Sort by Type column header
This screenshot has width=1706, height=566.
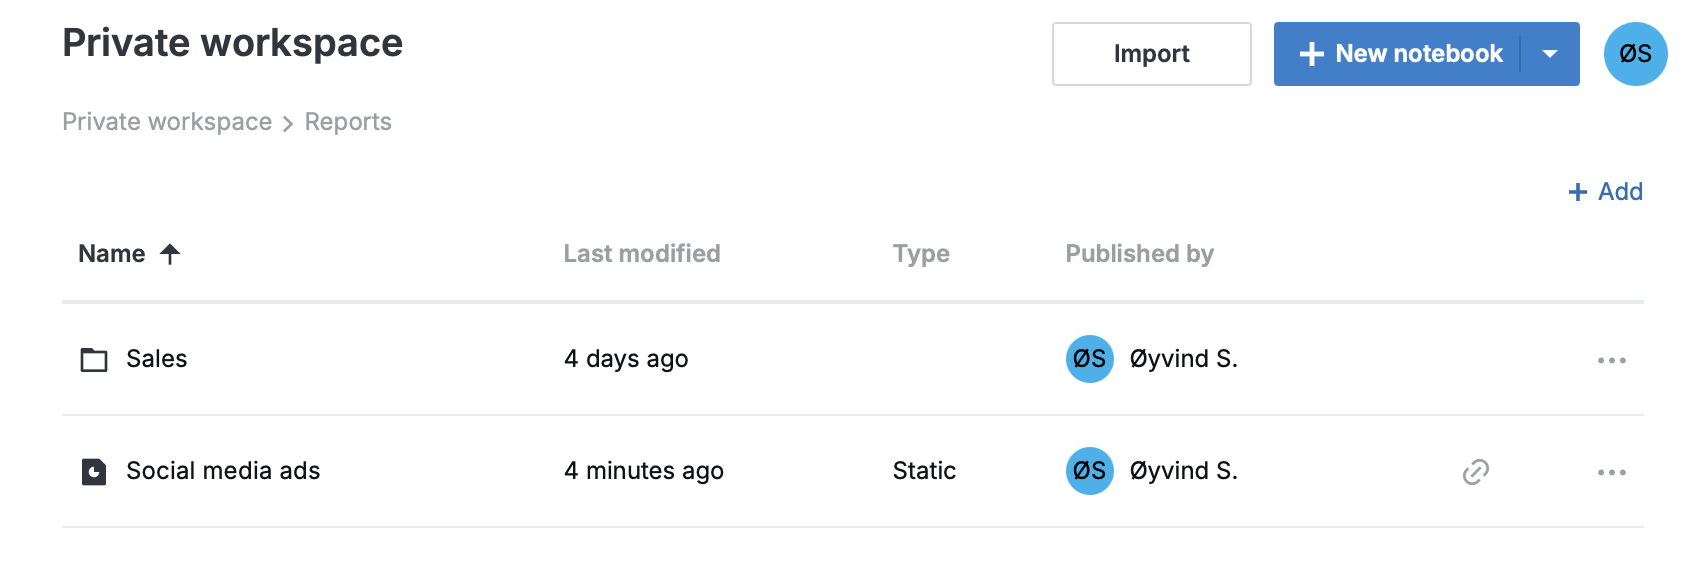pos(921,254)
